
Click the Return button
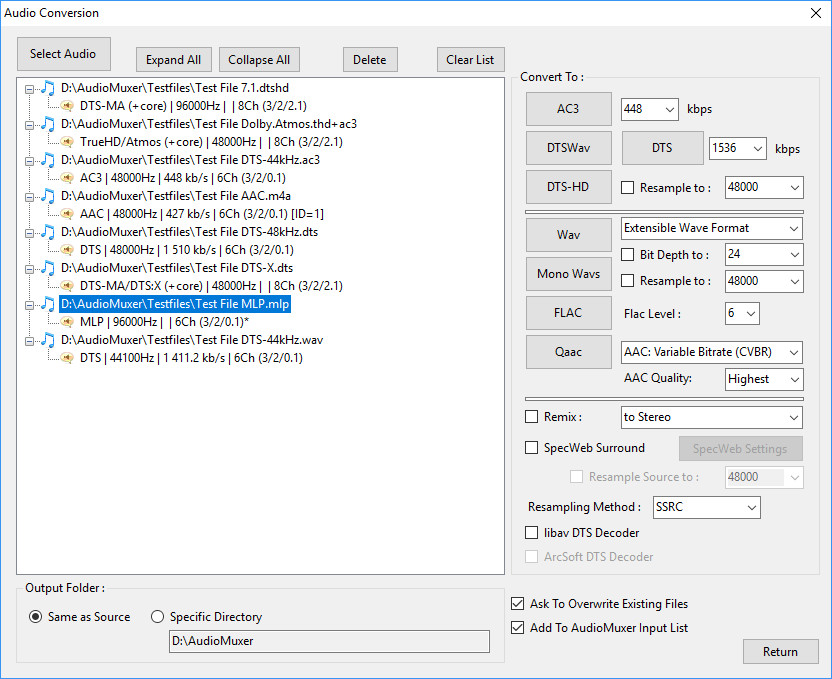(x=781, y=651)
